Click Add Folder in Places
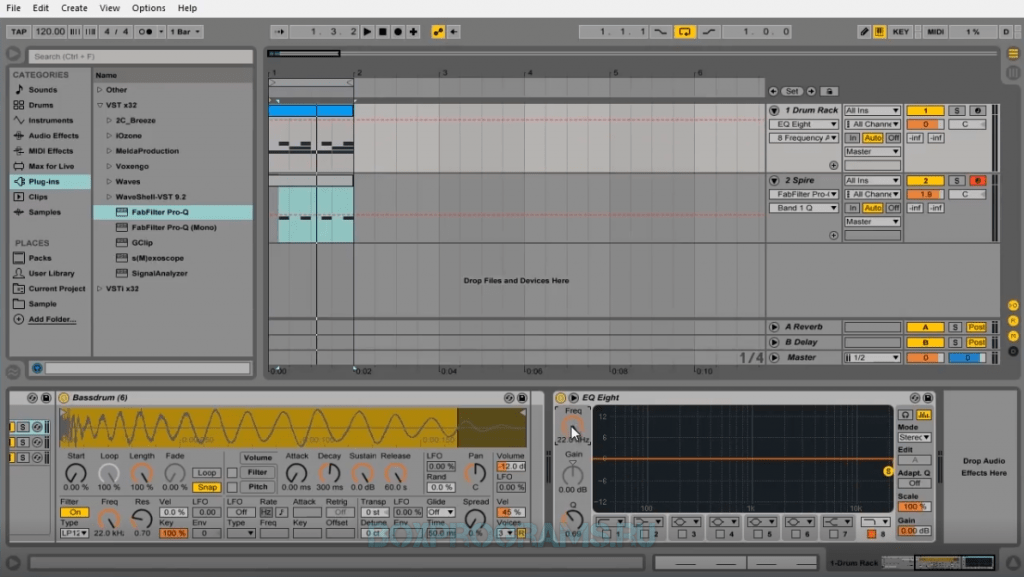This screenshot has height=577, width=1024. coord(51,319)
